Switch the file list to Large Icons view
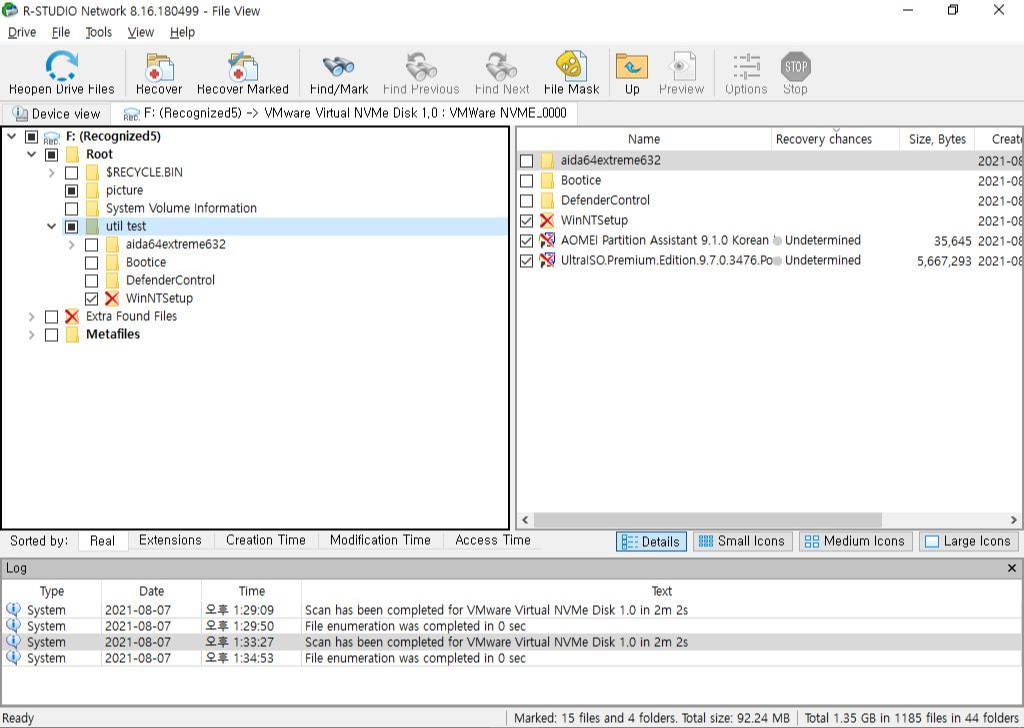This screenshot has height=728, width=1024. 968,541
